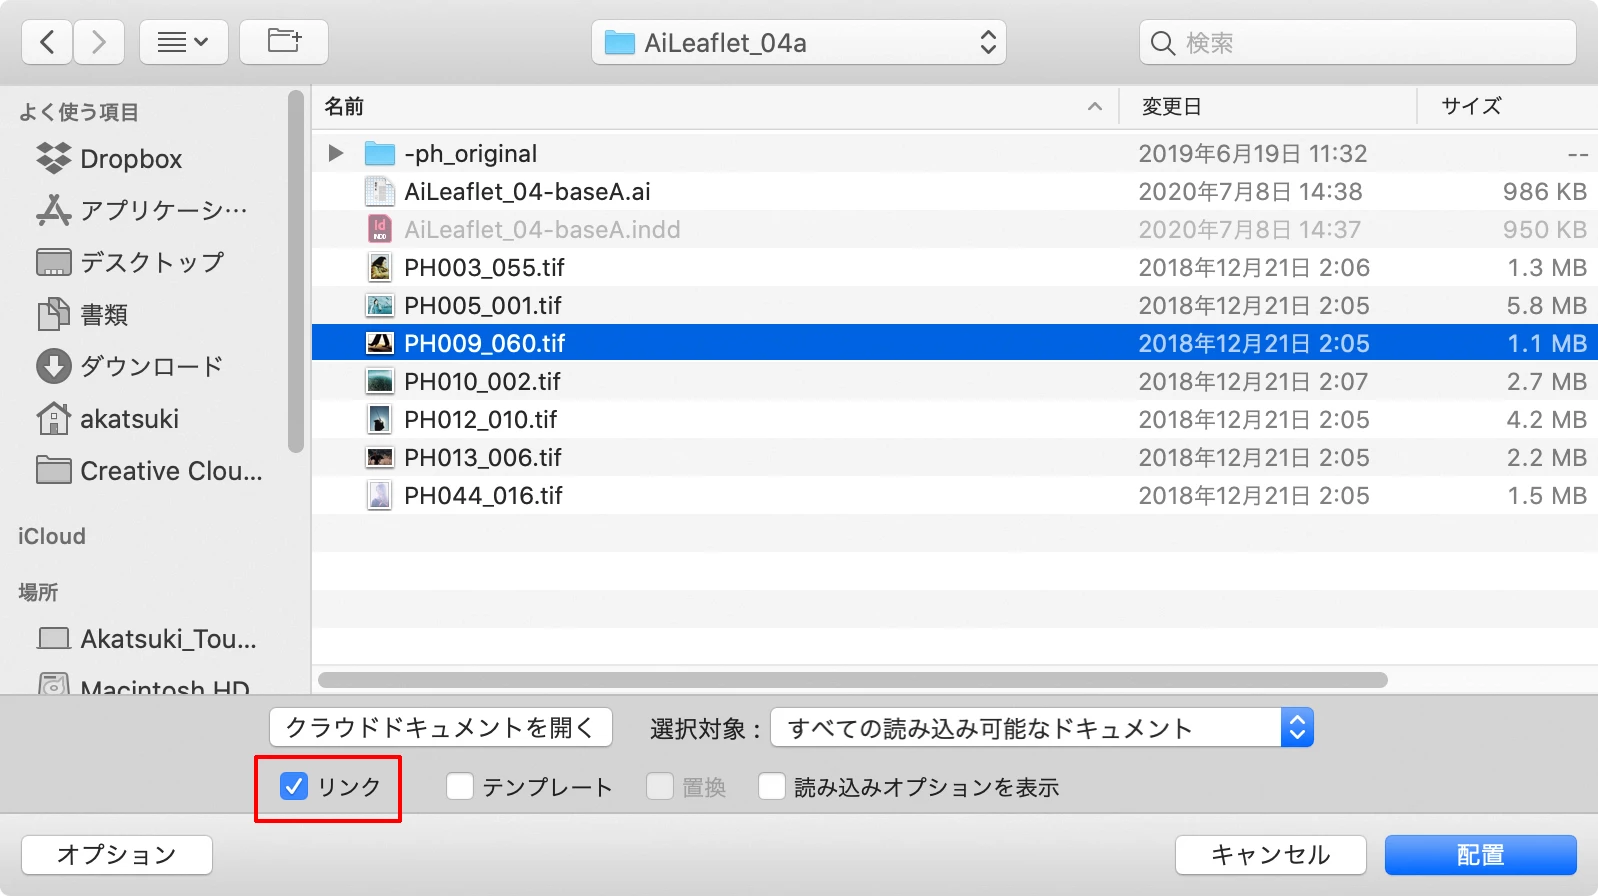Enable the テンプレート checkbox
The width and height of the screenshot is (1598, 896).
point(460,787)
